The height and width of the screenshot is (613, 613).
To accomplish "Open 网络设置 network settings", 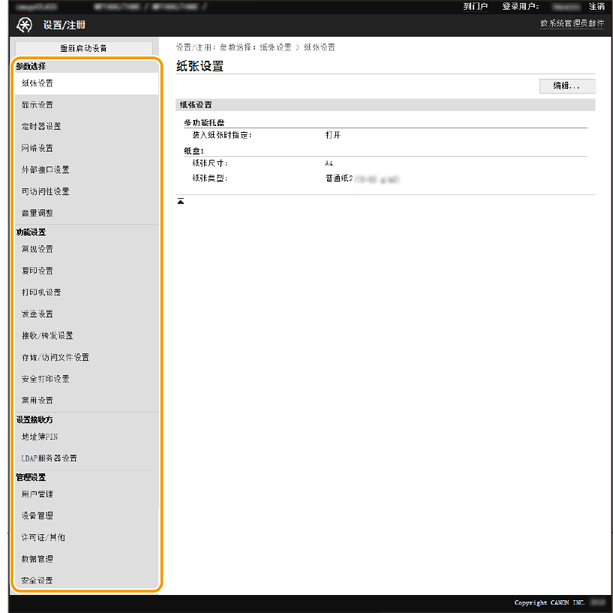I will (x=39, y=148).
